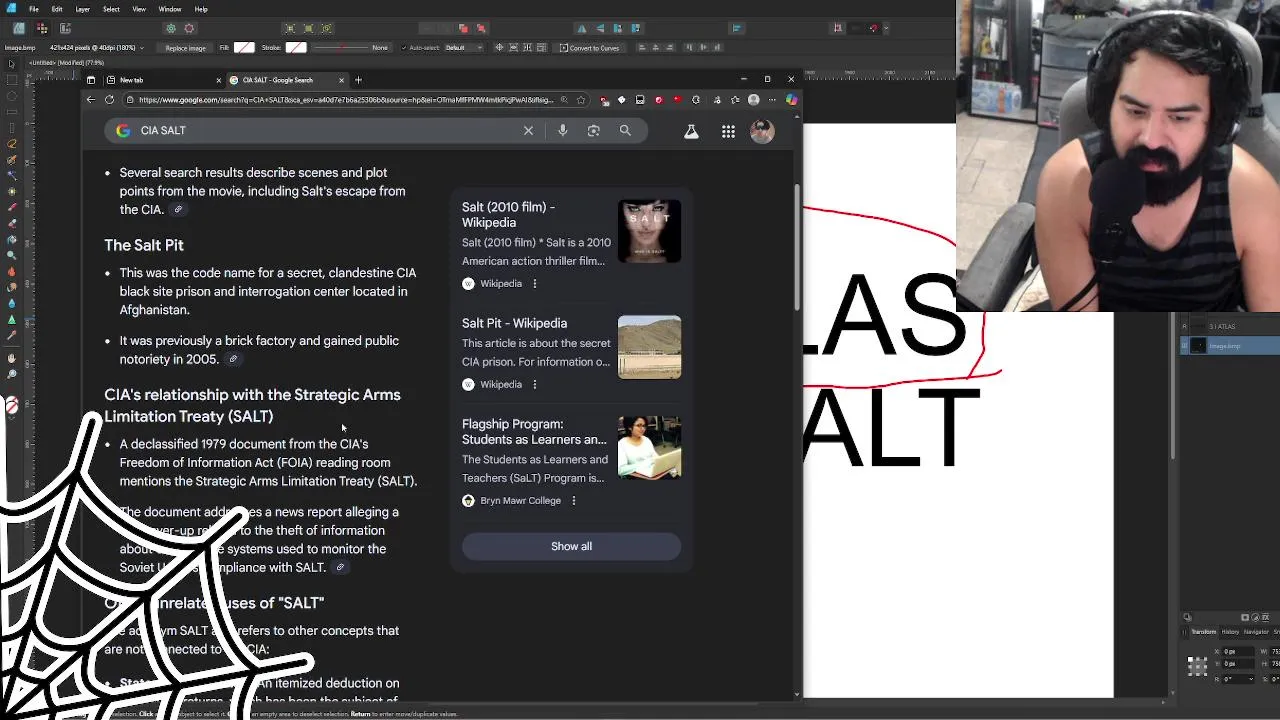Image resolution: width=1280 pixels, height=720 pixels.
Task: Select the CIA SALT Google Search tab
Action: click(x=287, y=80)
